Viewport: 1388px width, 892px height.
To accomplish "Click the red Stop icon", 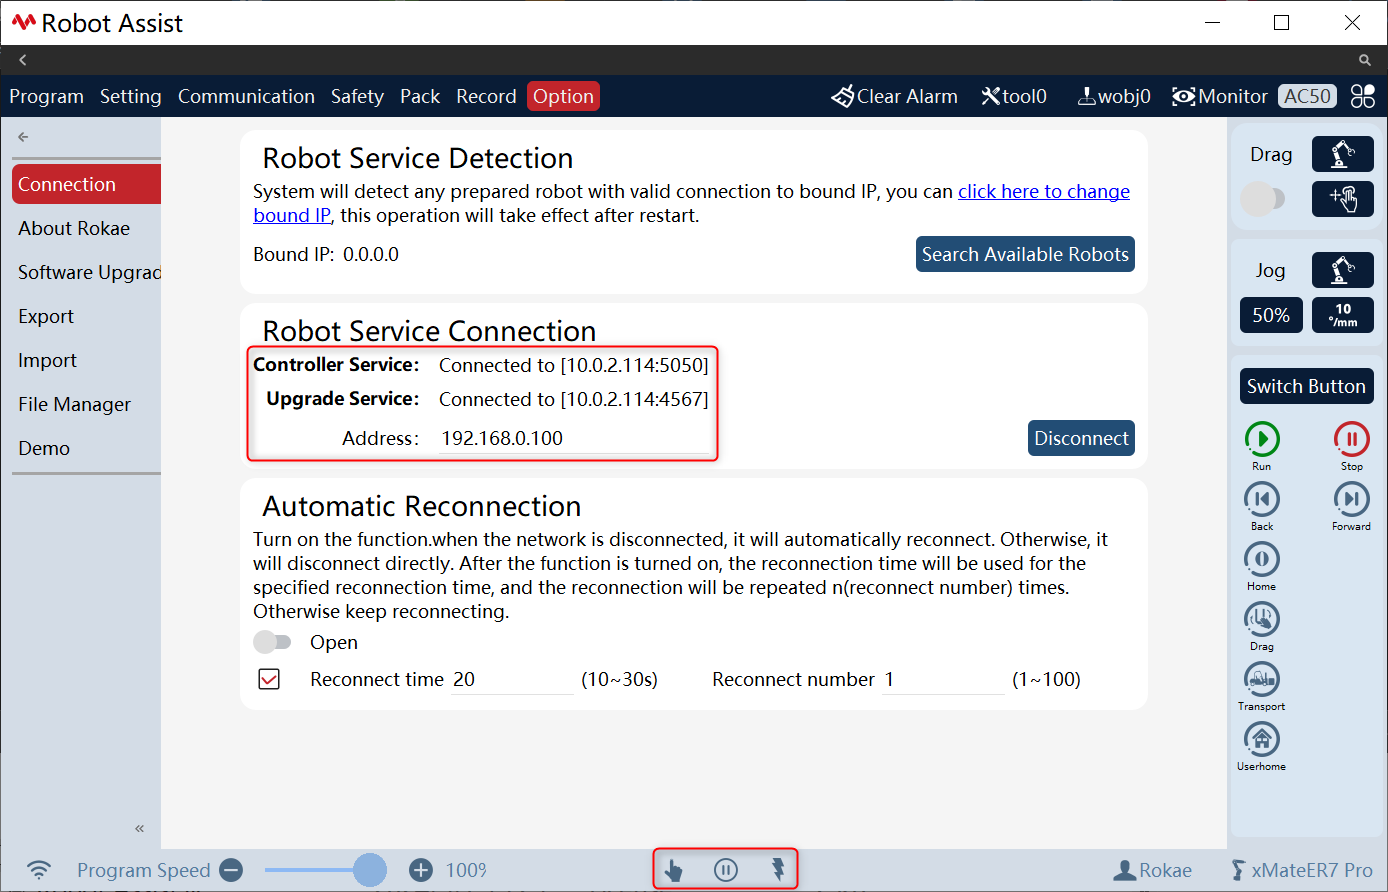I will 1351,439.
